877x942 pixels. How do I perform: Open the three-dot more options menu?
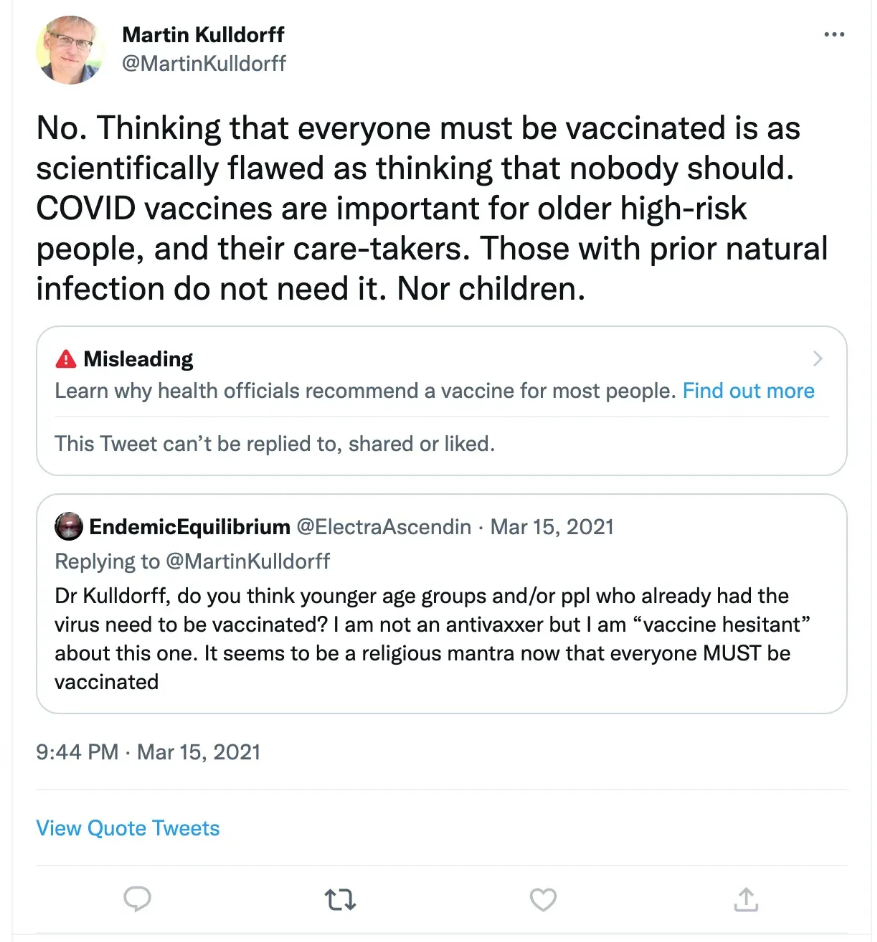834,35
